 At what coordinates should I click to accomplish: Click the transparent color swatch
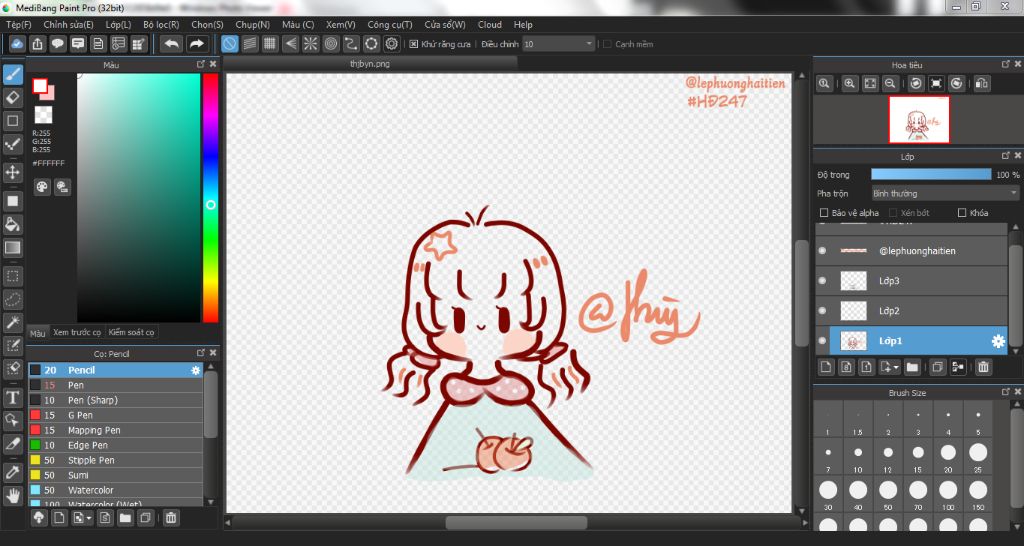coord(43,116)
